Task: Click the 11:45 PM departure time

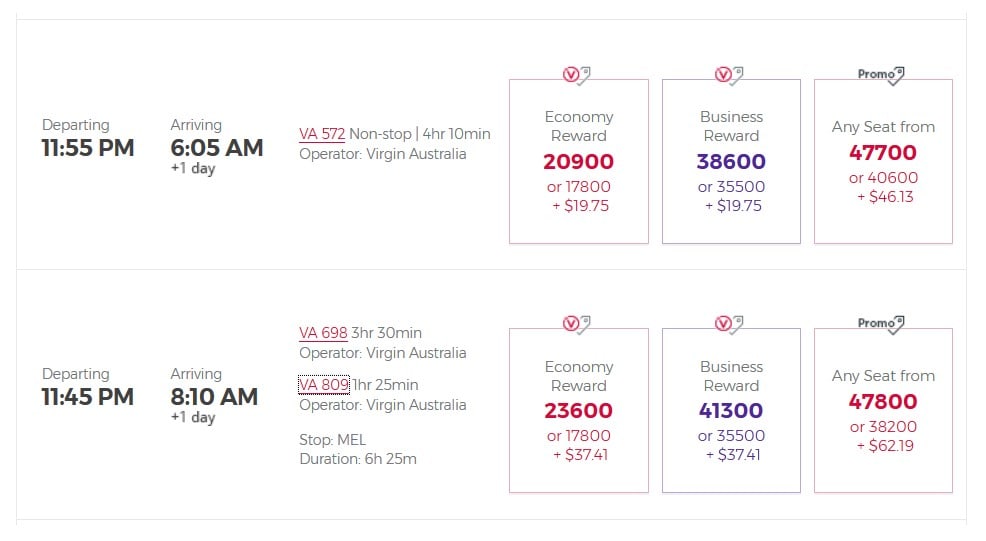Action: [87, 397]
